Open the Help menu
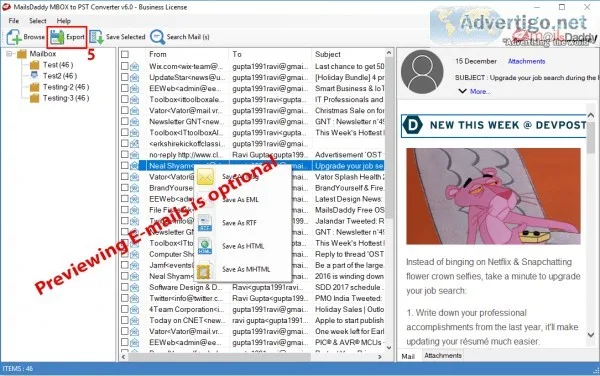The width and height of the screenshot is (600, 376). click(64, 21)
